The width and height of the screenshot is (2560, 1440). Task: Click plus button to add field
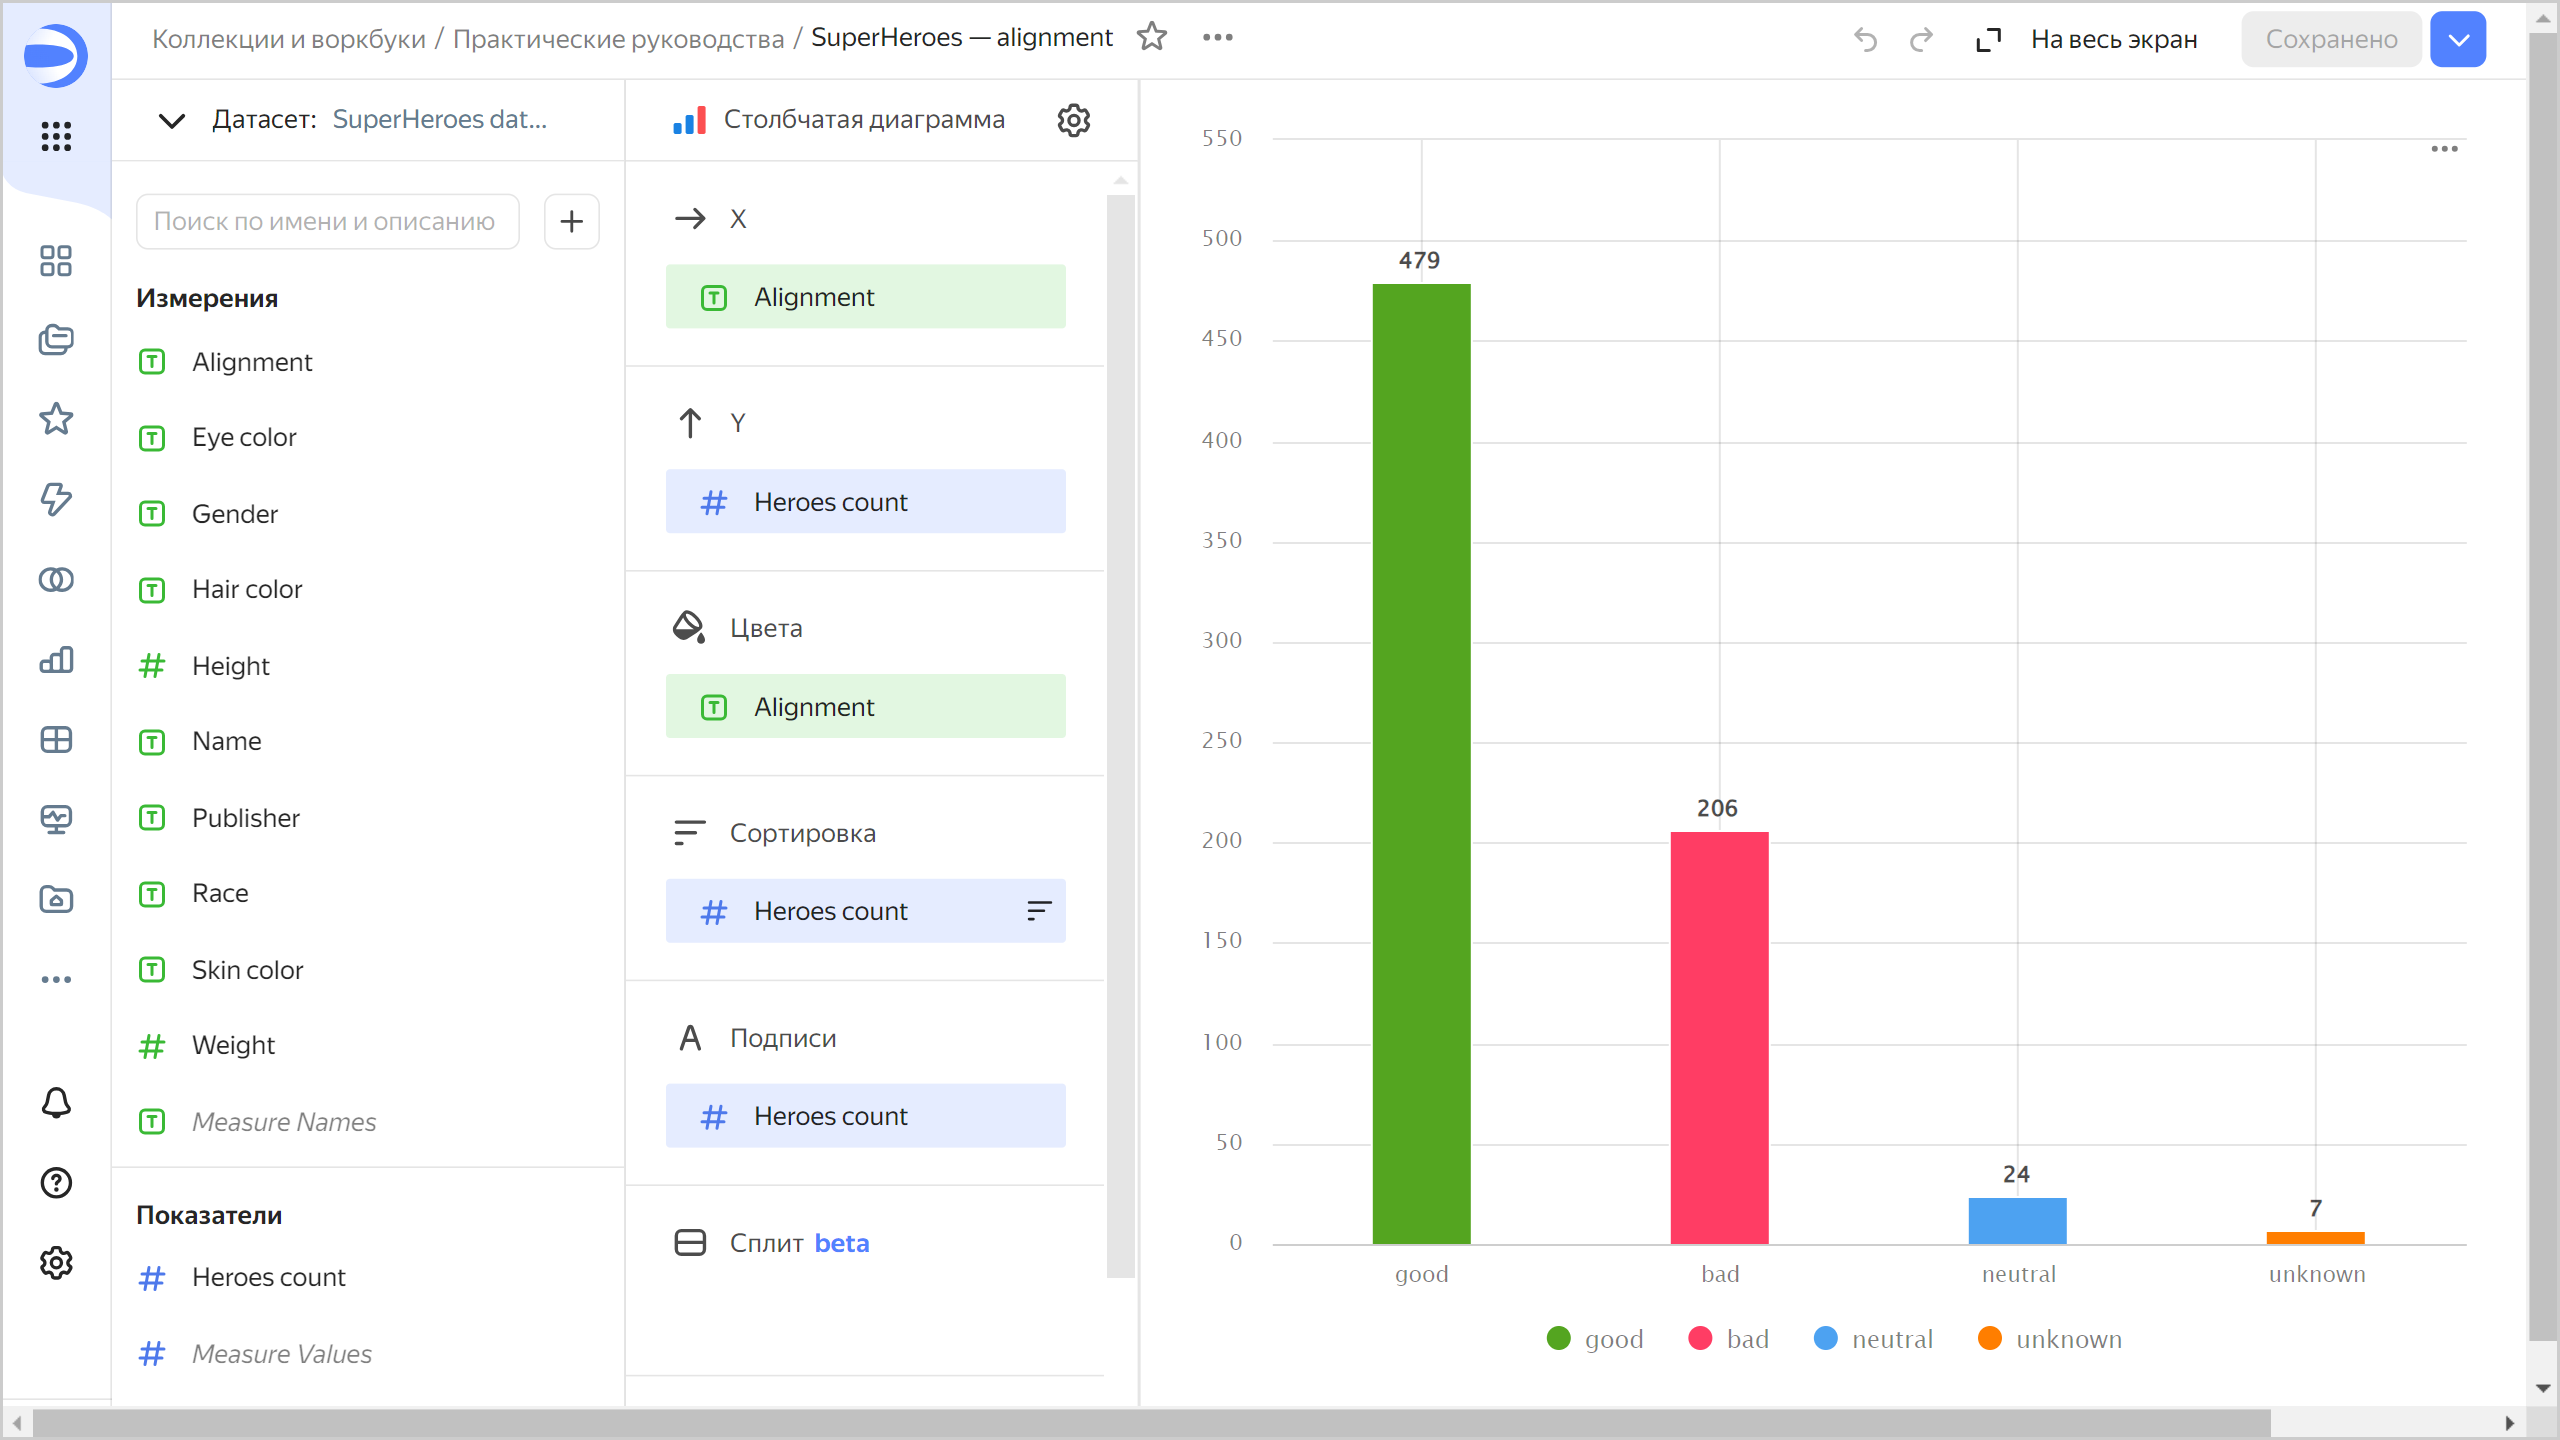(x=571, y=221)
